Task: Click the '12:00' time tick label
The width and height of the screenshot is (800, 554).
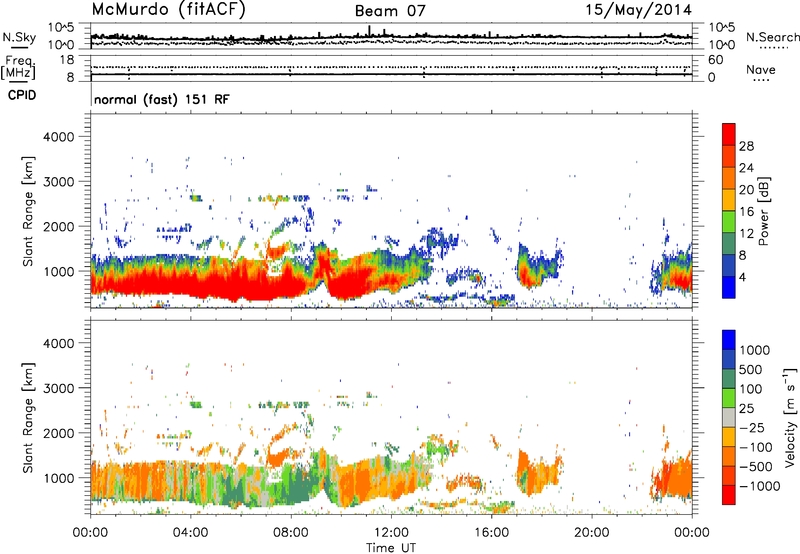Action: pyautogui.click(x=391, y=533)
